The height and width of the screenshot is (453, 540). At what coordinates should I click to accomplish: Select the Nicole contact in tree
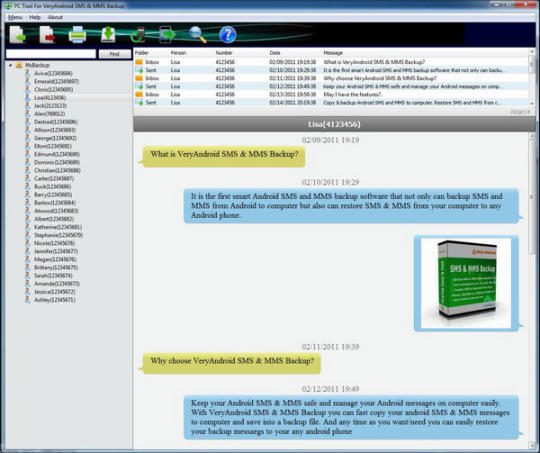pos(54,244)
